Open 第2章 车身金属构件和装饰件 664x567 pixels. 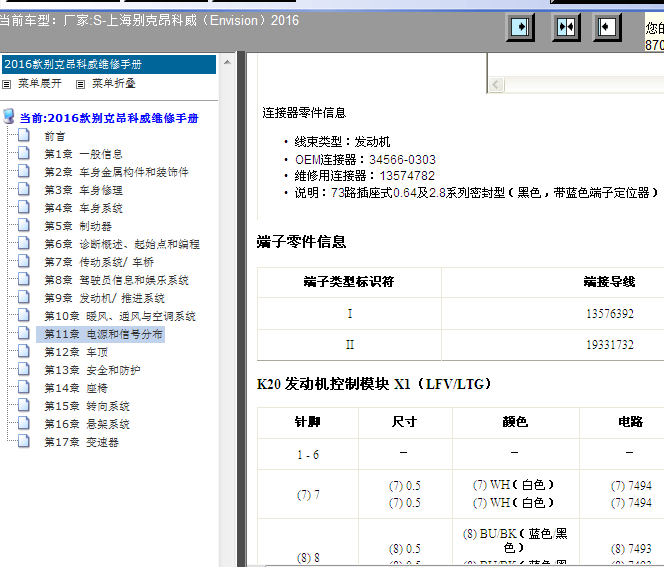116,172
